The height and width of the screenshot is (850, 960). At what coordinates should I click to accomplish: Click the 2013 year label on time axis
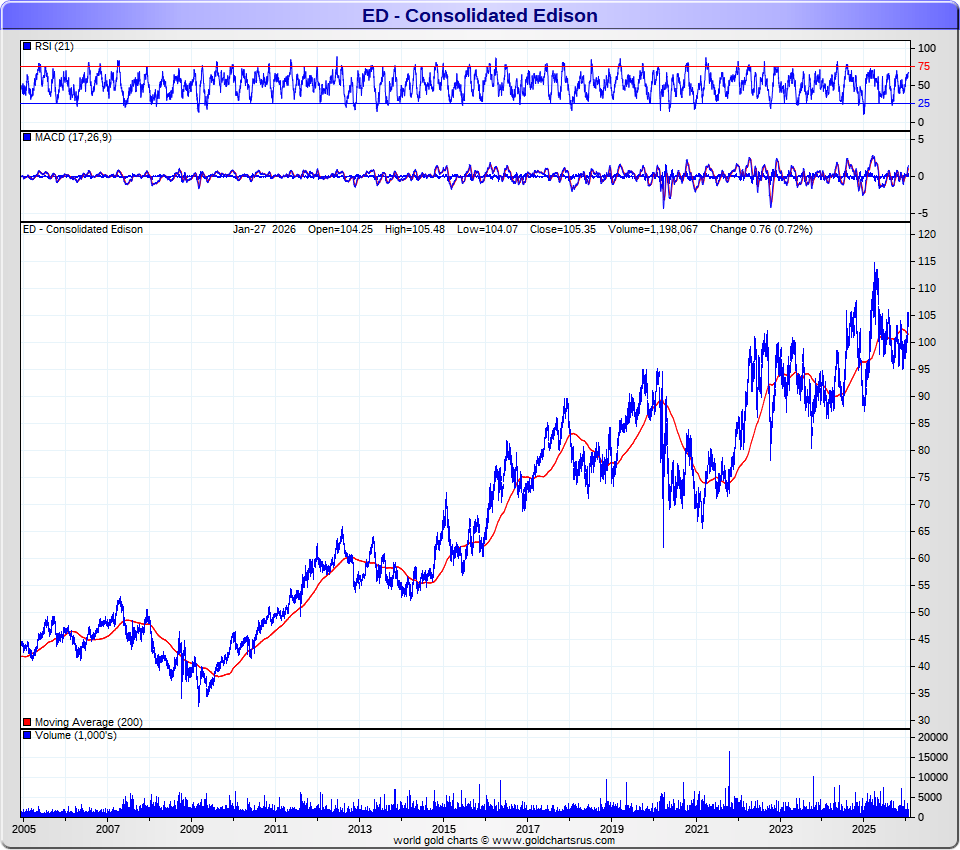click(359, 829)
